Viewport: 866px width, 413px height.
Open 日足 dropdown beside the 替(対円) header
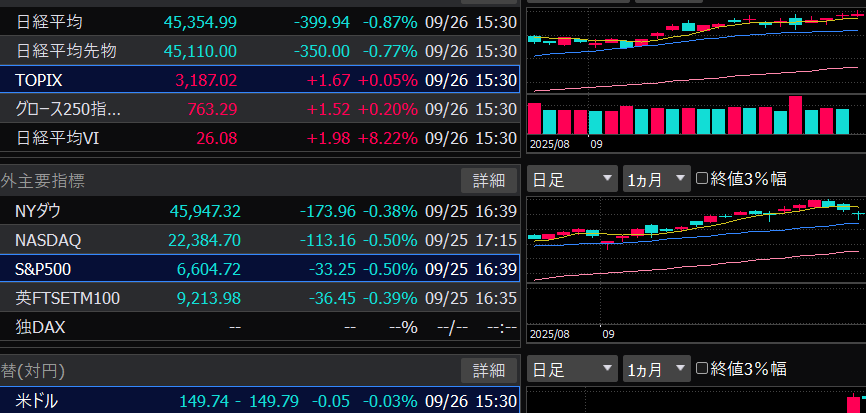pos(572,369)
